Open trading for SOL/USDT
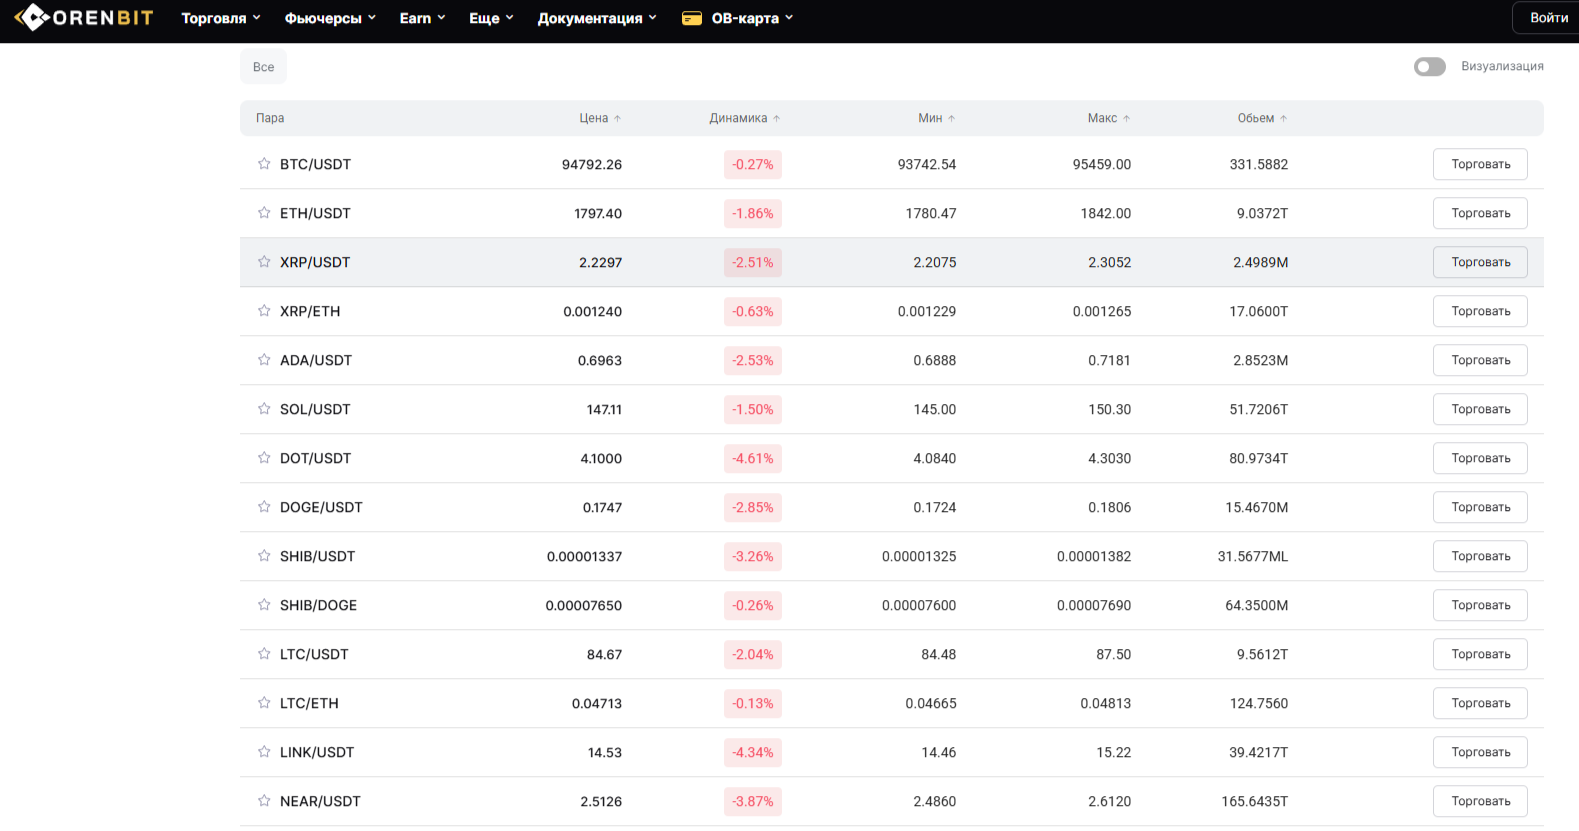This screenshot has width=1579, height=831. click(1480, 409)
